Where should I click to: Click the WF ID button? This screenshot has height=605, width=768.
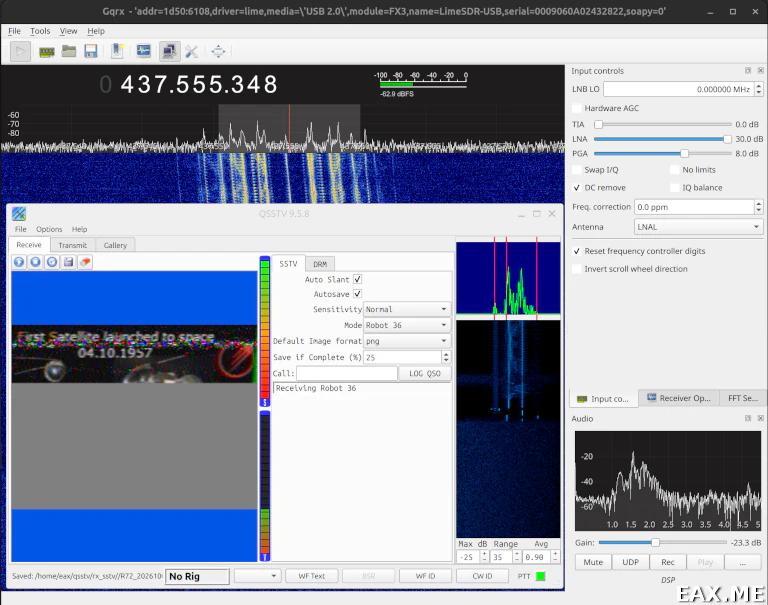tap(425, 576)
